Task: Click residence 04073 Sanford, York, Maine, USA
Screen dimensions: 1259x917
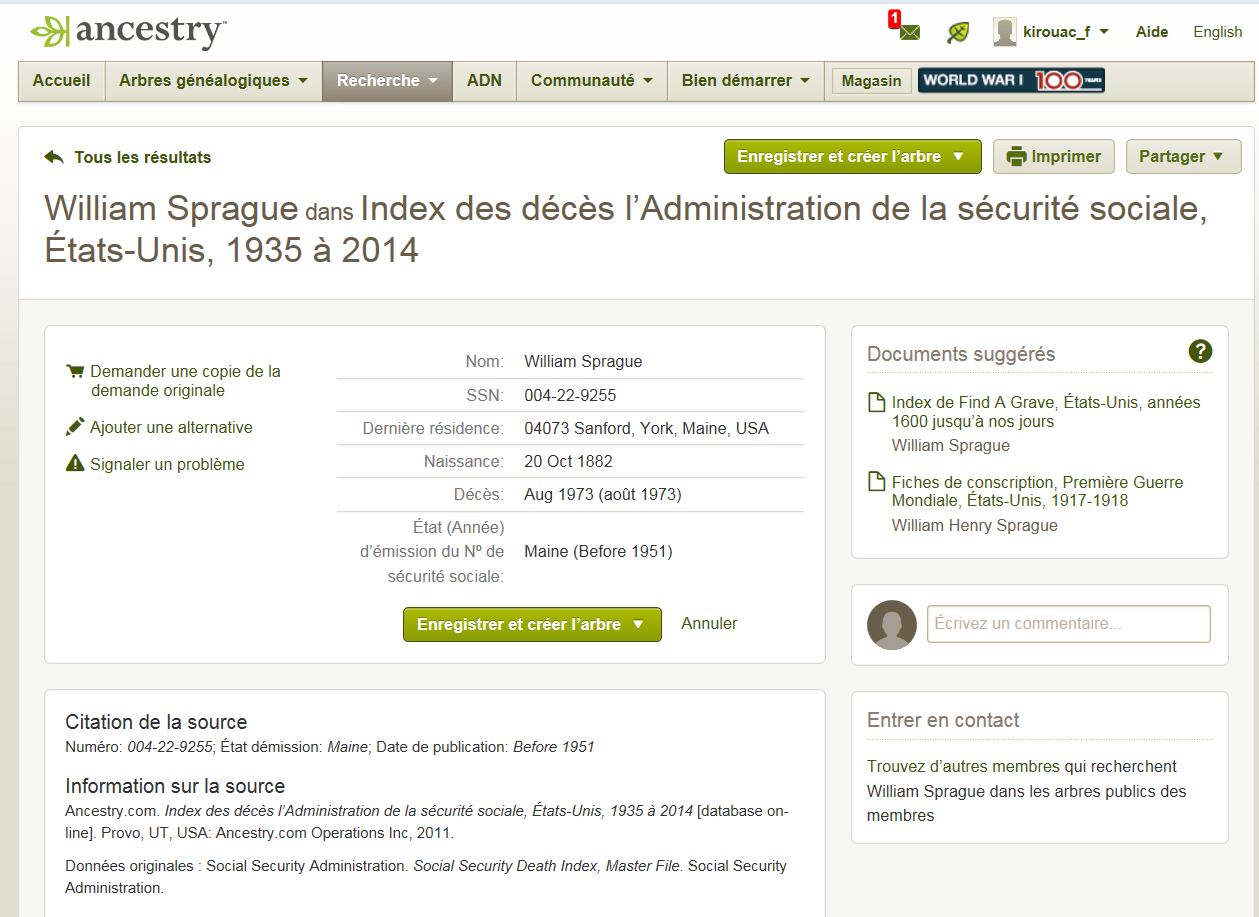Action: (646, 428)
